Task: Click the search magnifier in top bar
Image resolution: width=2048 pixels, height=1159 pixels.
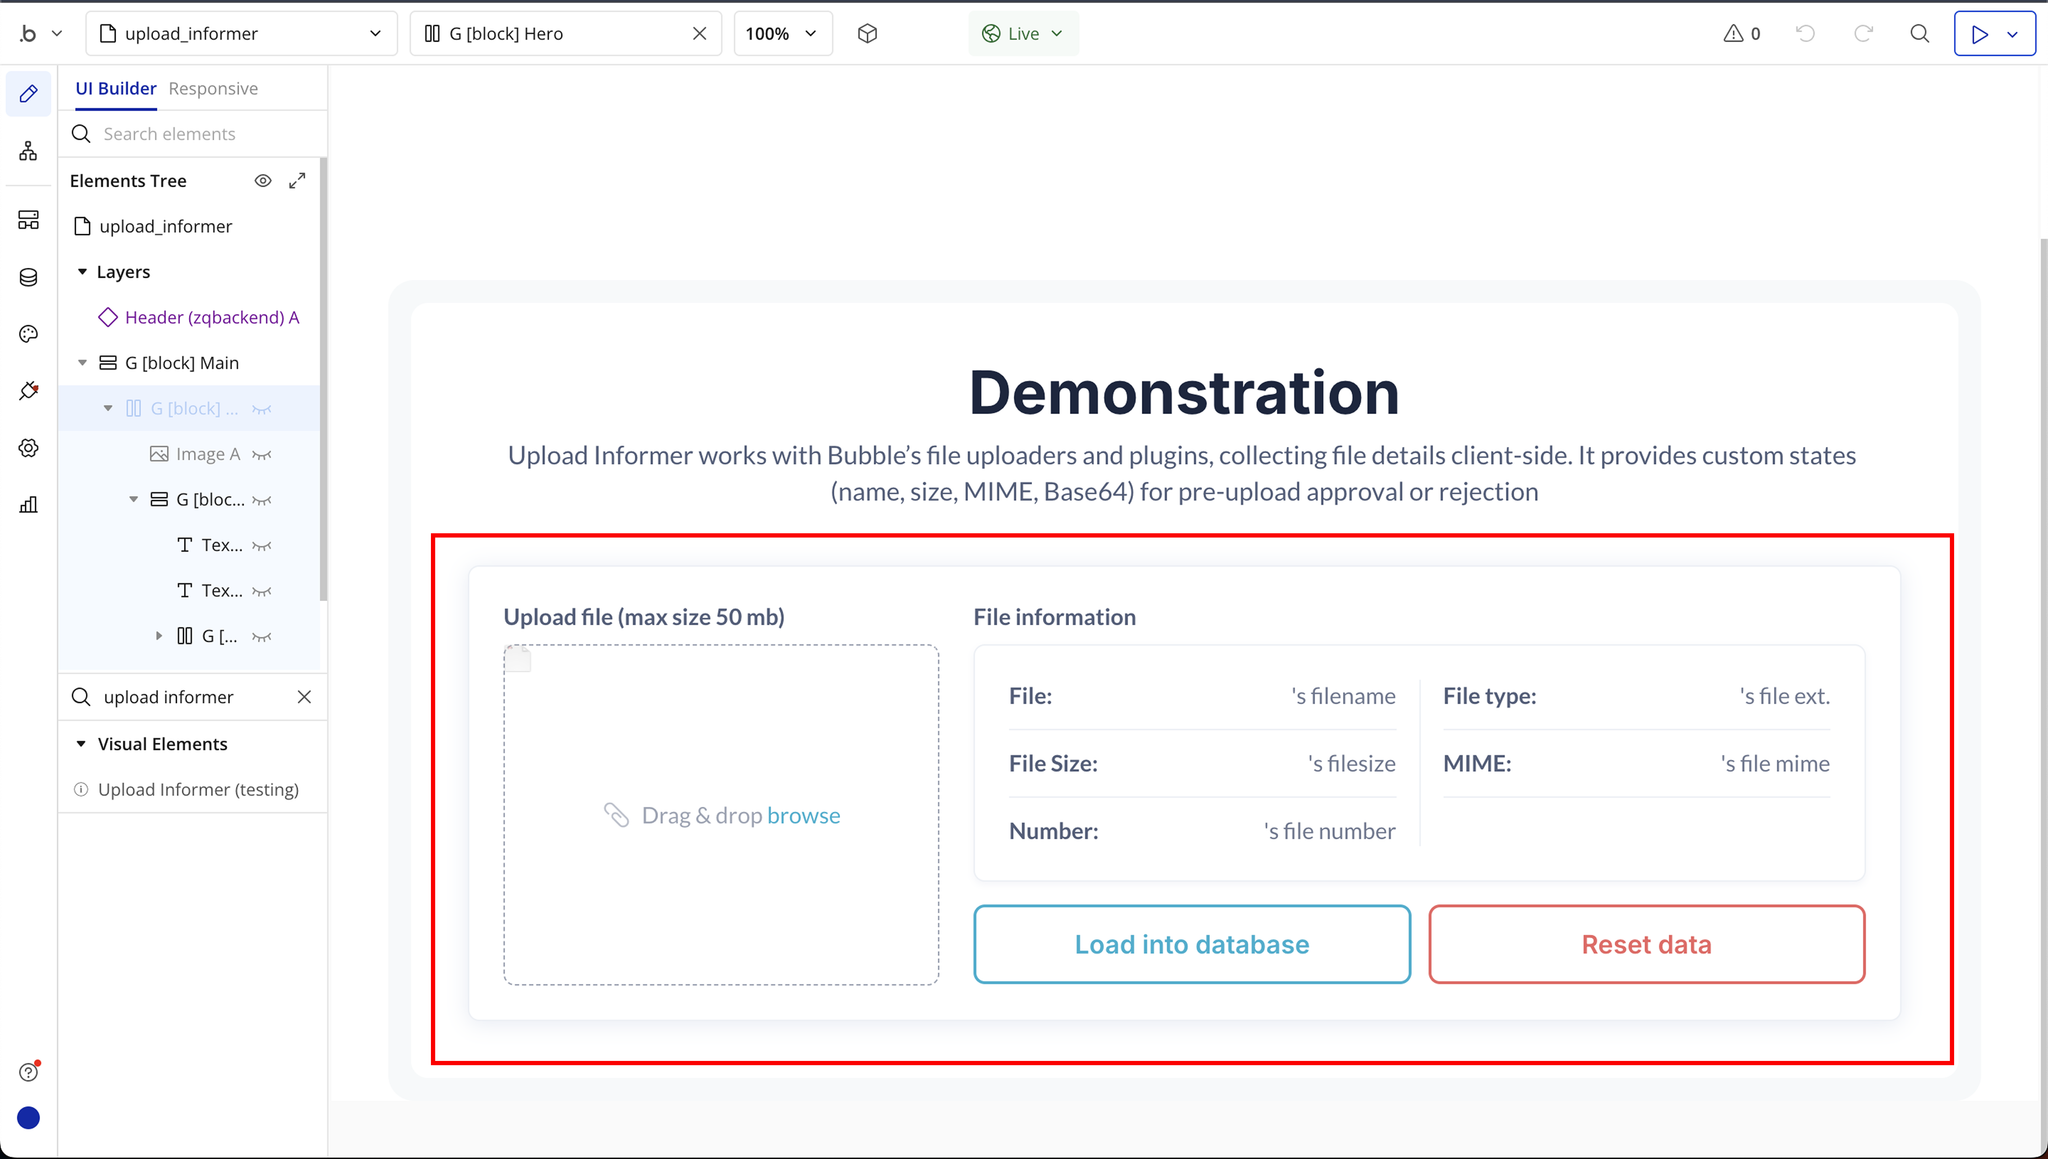Action: pyautogui.click(x=1919, y=34)
